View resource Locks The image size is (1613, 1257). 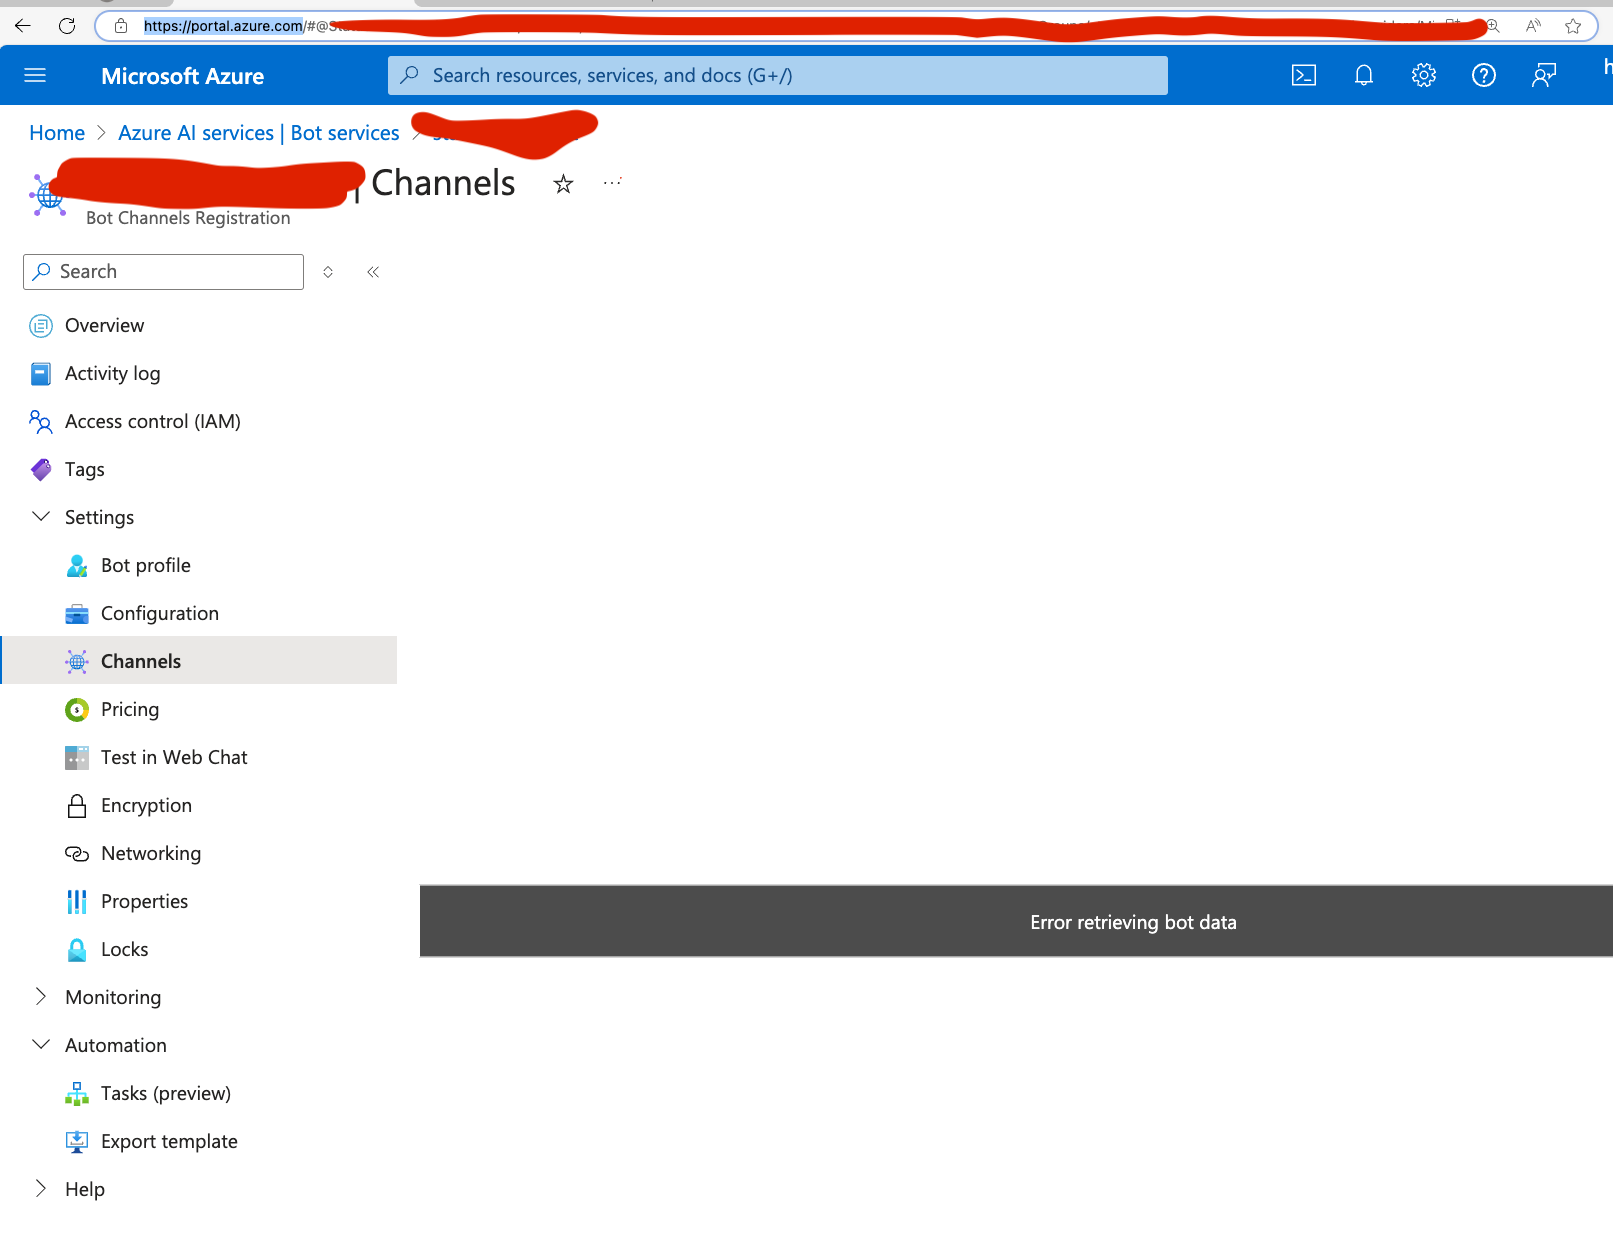click(x=124, y=949)
